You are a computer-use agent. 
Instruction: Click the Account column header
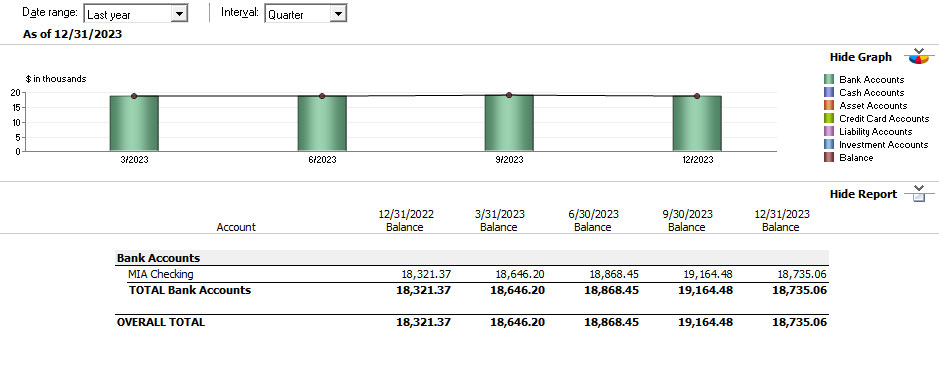pyautogui.click(x=236, y=227)
